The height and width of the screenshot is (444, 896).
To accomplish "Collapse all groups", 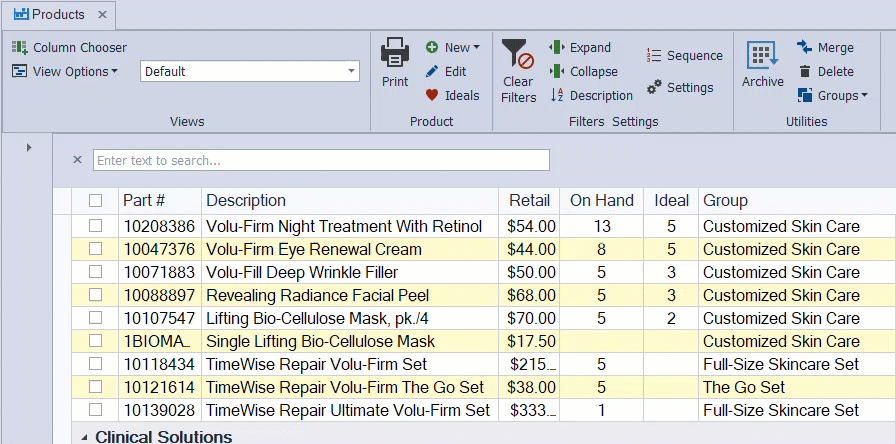I will click(x=583, y=71).
